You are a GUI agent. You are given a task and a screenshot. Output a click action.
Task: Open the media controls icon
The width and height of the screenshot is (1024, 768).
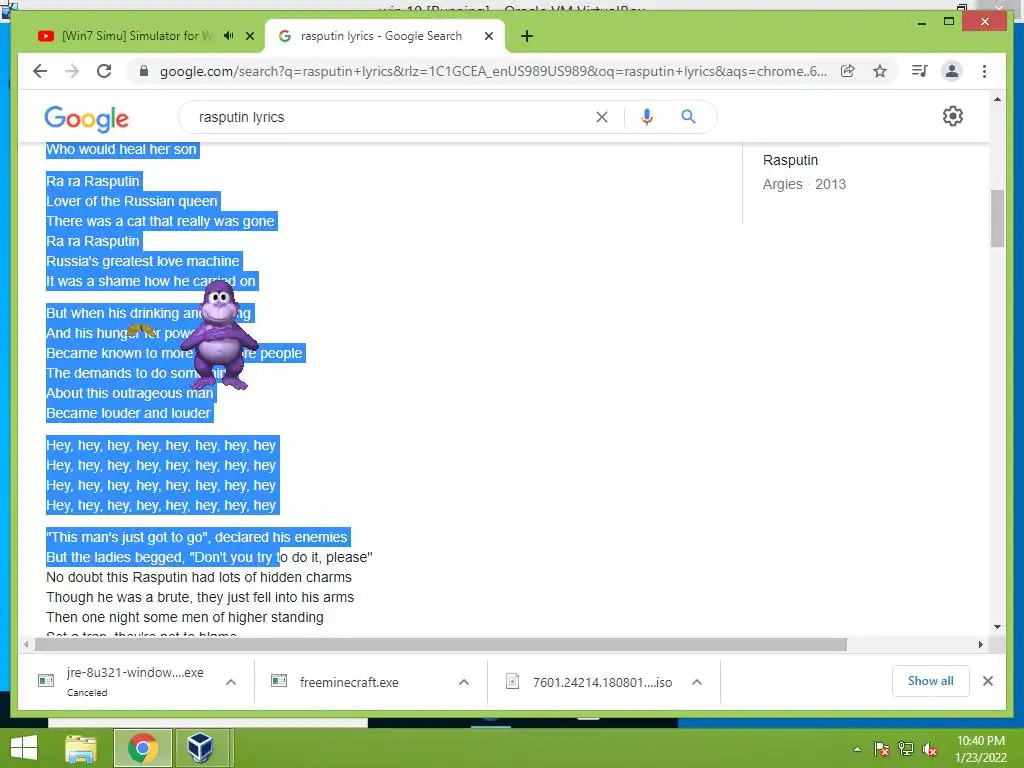(x=920, y=71)
